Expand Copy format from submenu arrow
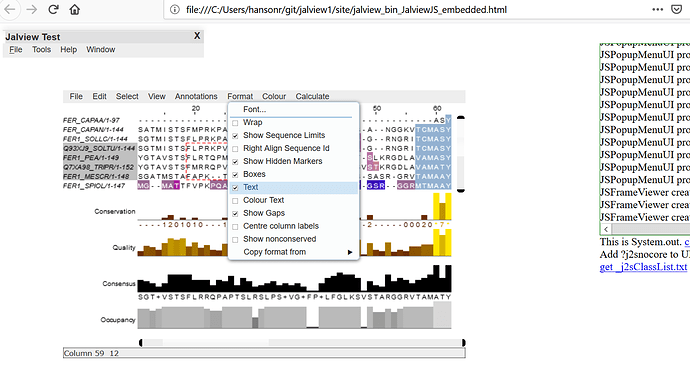690x381 pixels. point(350,252)
